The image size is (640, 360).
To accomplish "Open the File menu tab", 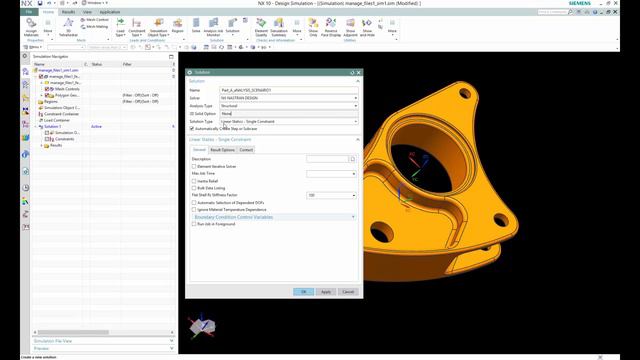I will [x=29, y=12].
